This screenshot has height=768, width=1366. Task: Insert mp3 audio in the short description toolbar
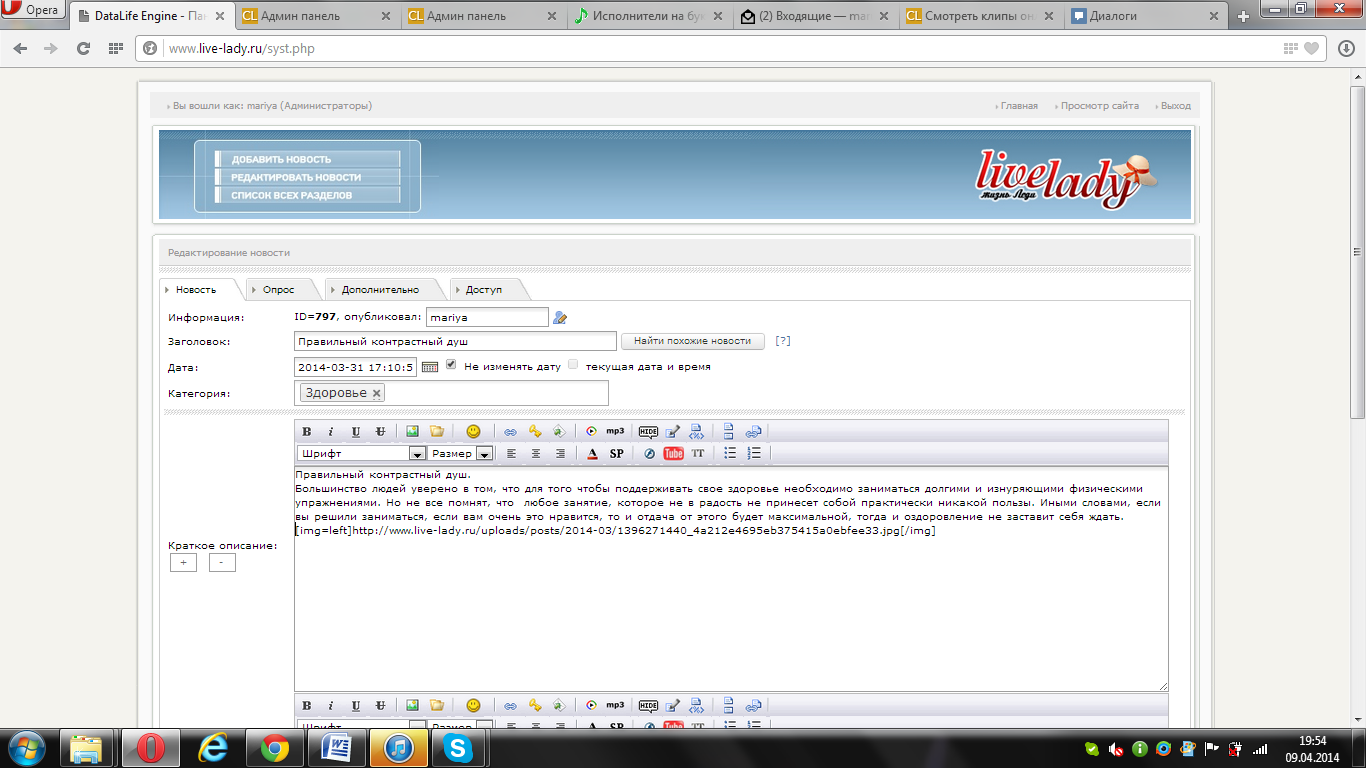click(x=615, y=431)
